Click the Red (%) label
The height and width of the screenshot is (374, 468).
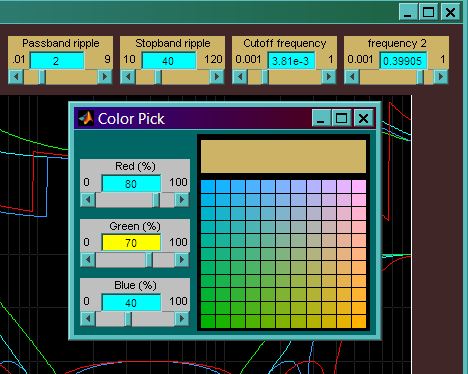pos(135,166)
